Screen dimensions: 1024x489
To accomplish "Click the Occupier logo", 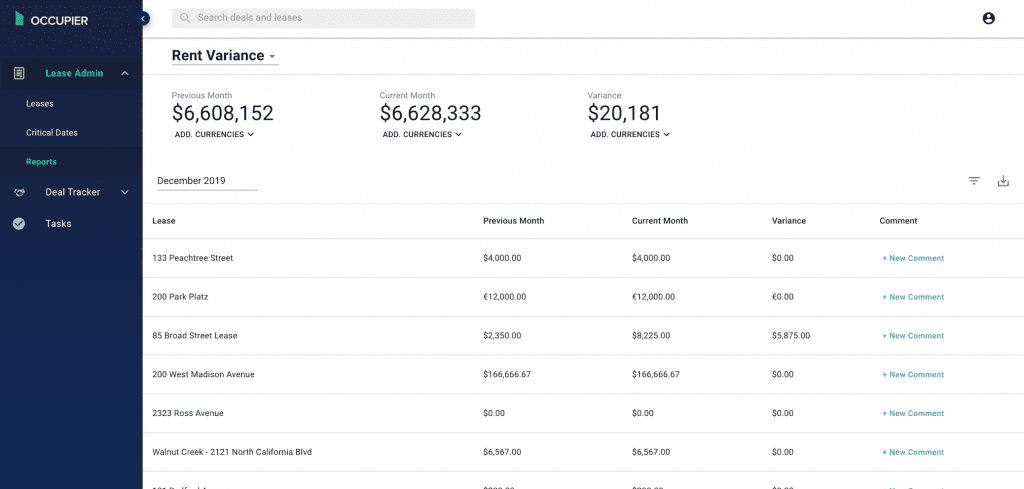I will [52, 20].
